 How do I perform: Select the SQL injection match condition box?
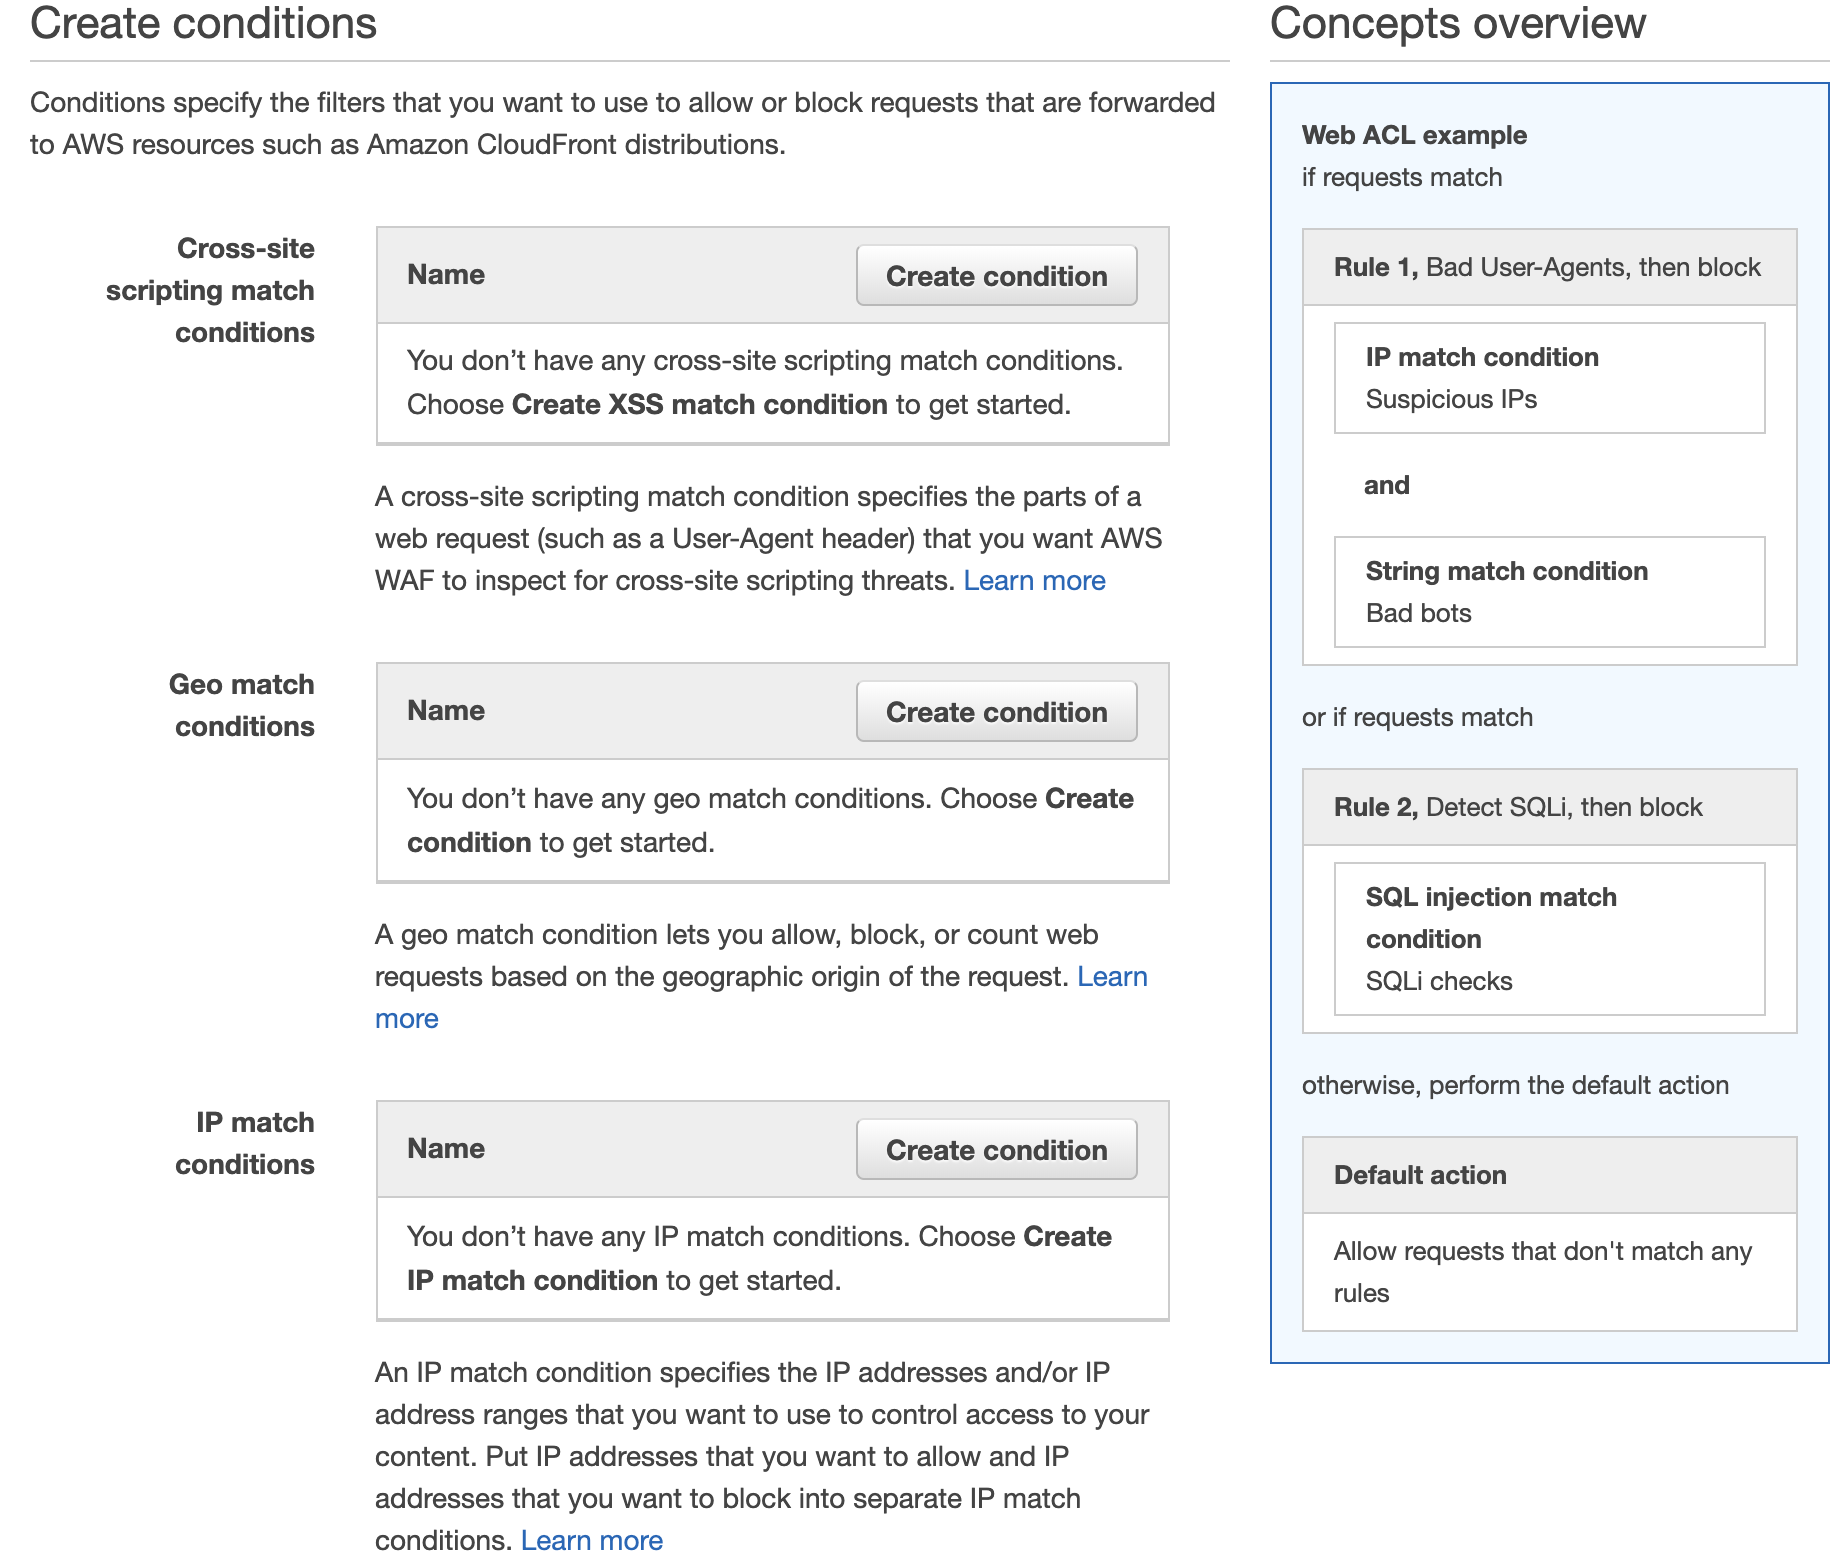click(x=1548, y=937)
